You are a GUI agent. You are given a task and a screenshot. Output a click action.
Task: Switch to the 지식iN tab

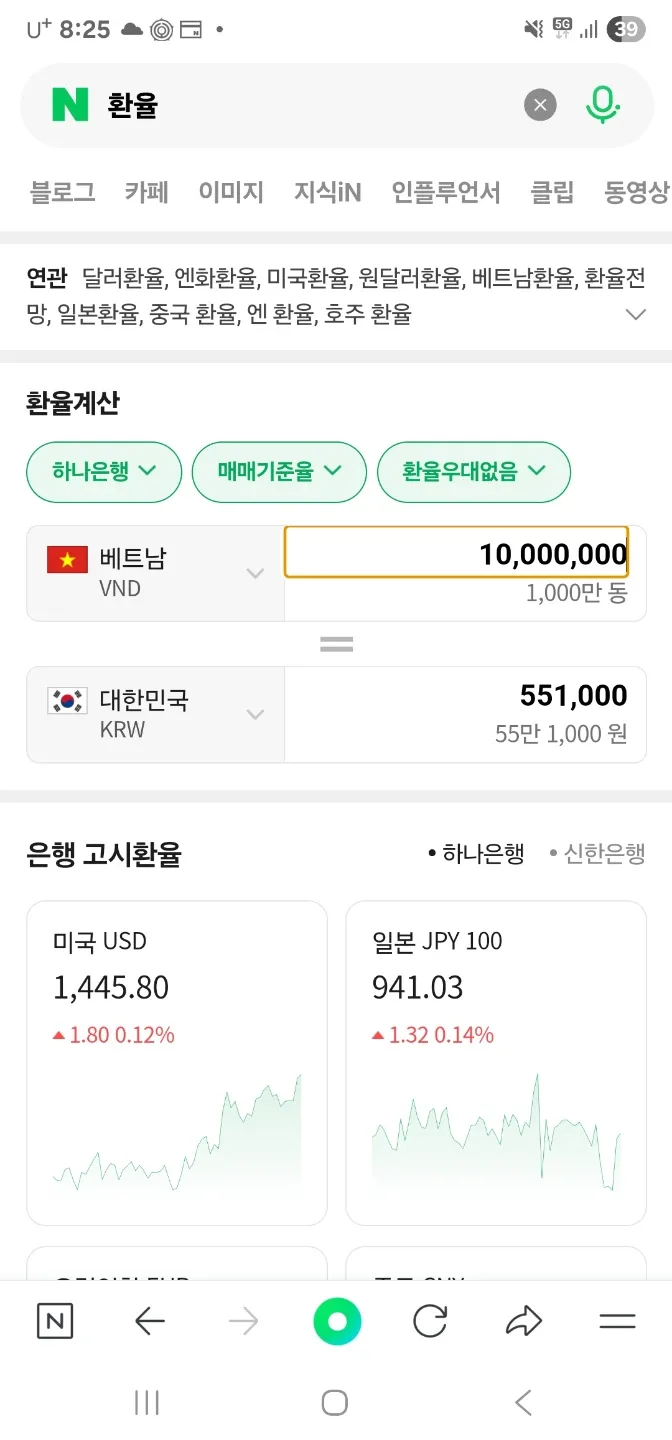pos(327,192)
